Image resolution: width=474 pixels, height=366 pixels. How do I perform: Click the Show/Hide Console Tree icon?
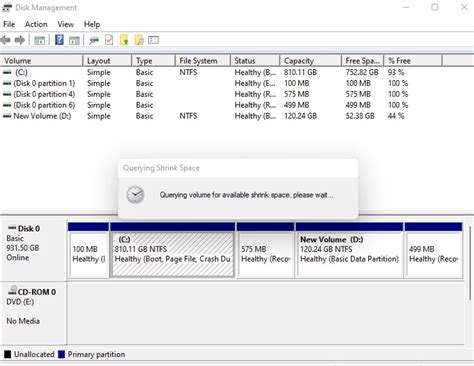click(39, 41)
